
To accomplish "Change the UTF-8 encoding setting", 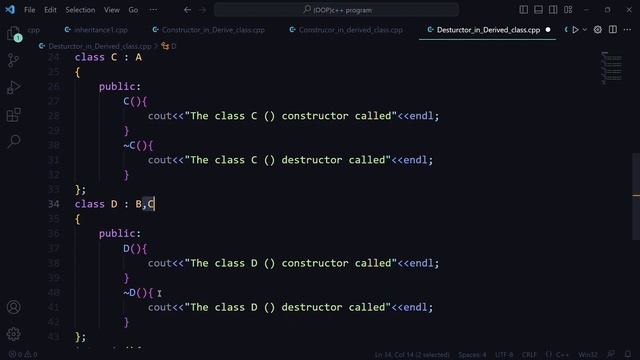I will tap(504, 355).
